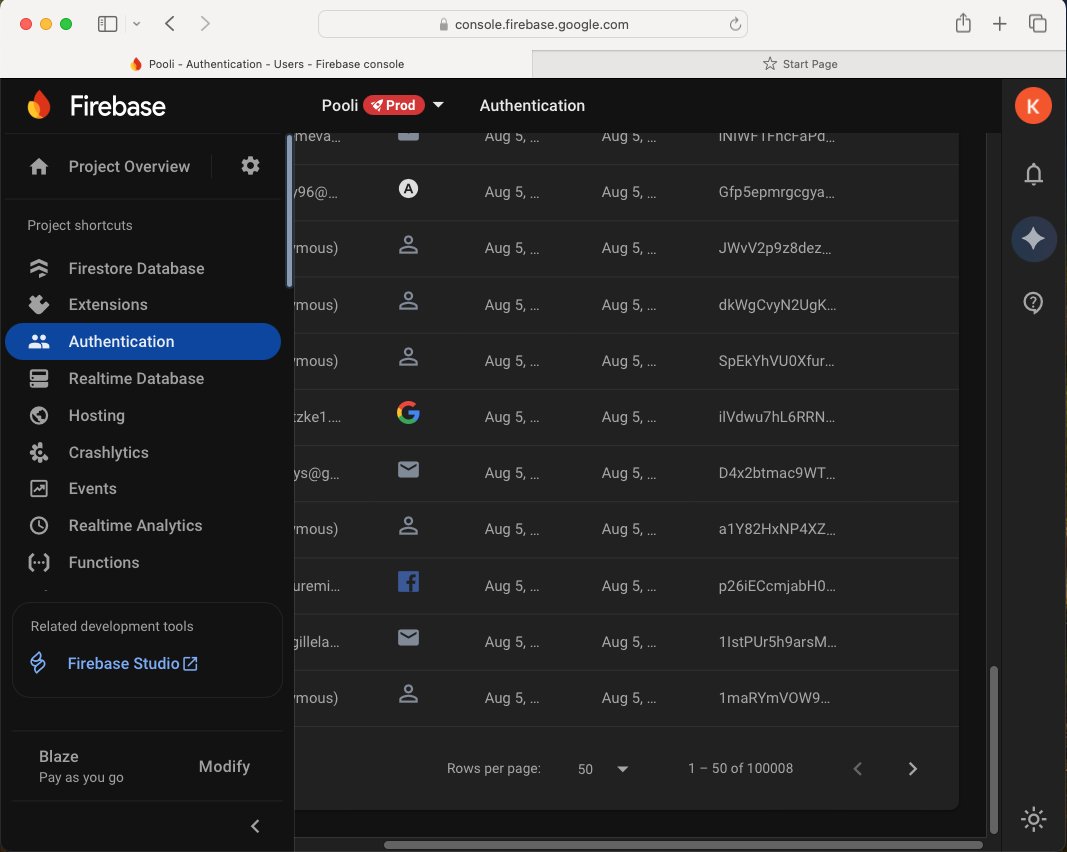1067x852 pixels.
Task: Select Pooli Authentication Firebase console tab
Action: coord(266,64)
